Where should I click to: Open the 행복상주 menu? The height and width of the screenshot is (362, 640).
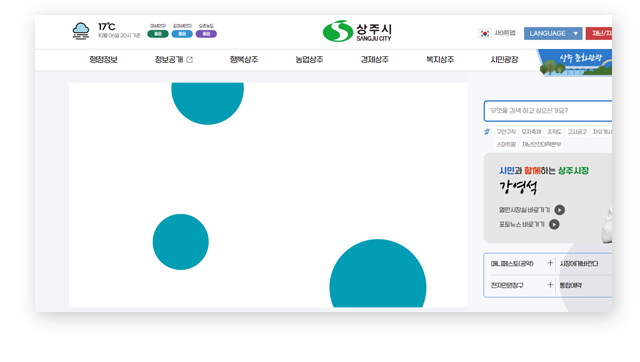(x=244, y=60)
